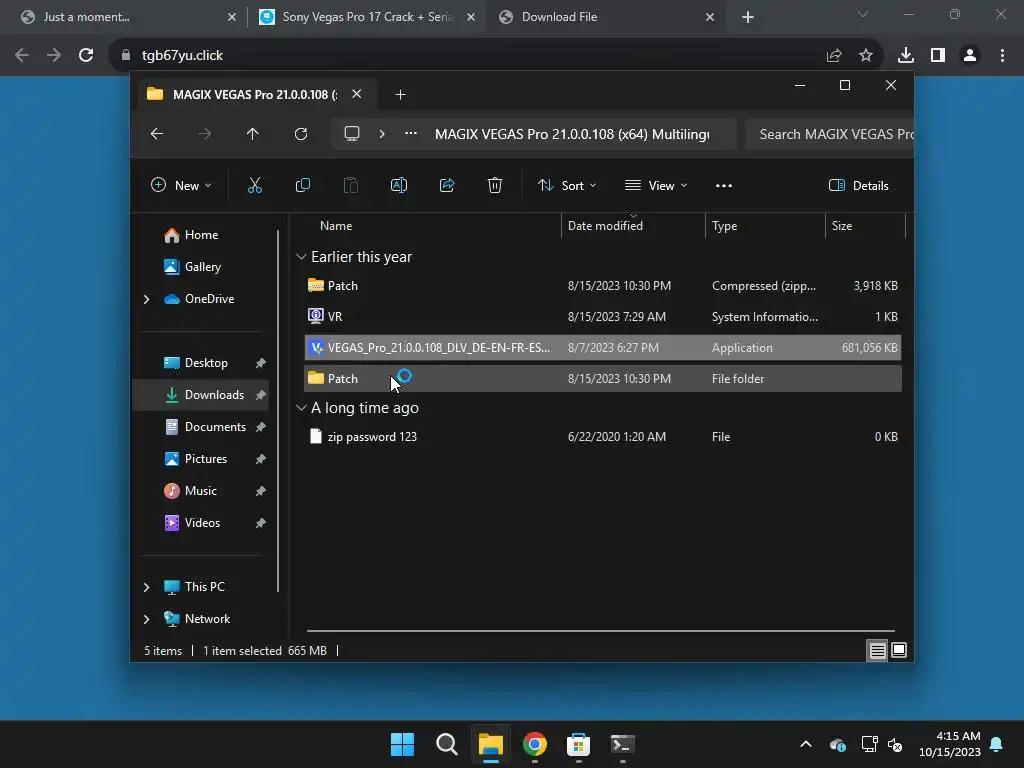The height and width of the screenshot is (768, 1024).
Task: Click the PC icon in address bar
Action: coord(352,134)
